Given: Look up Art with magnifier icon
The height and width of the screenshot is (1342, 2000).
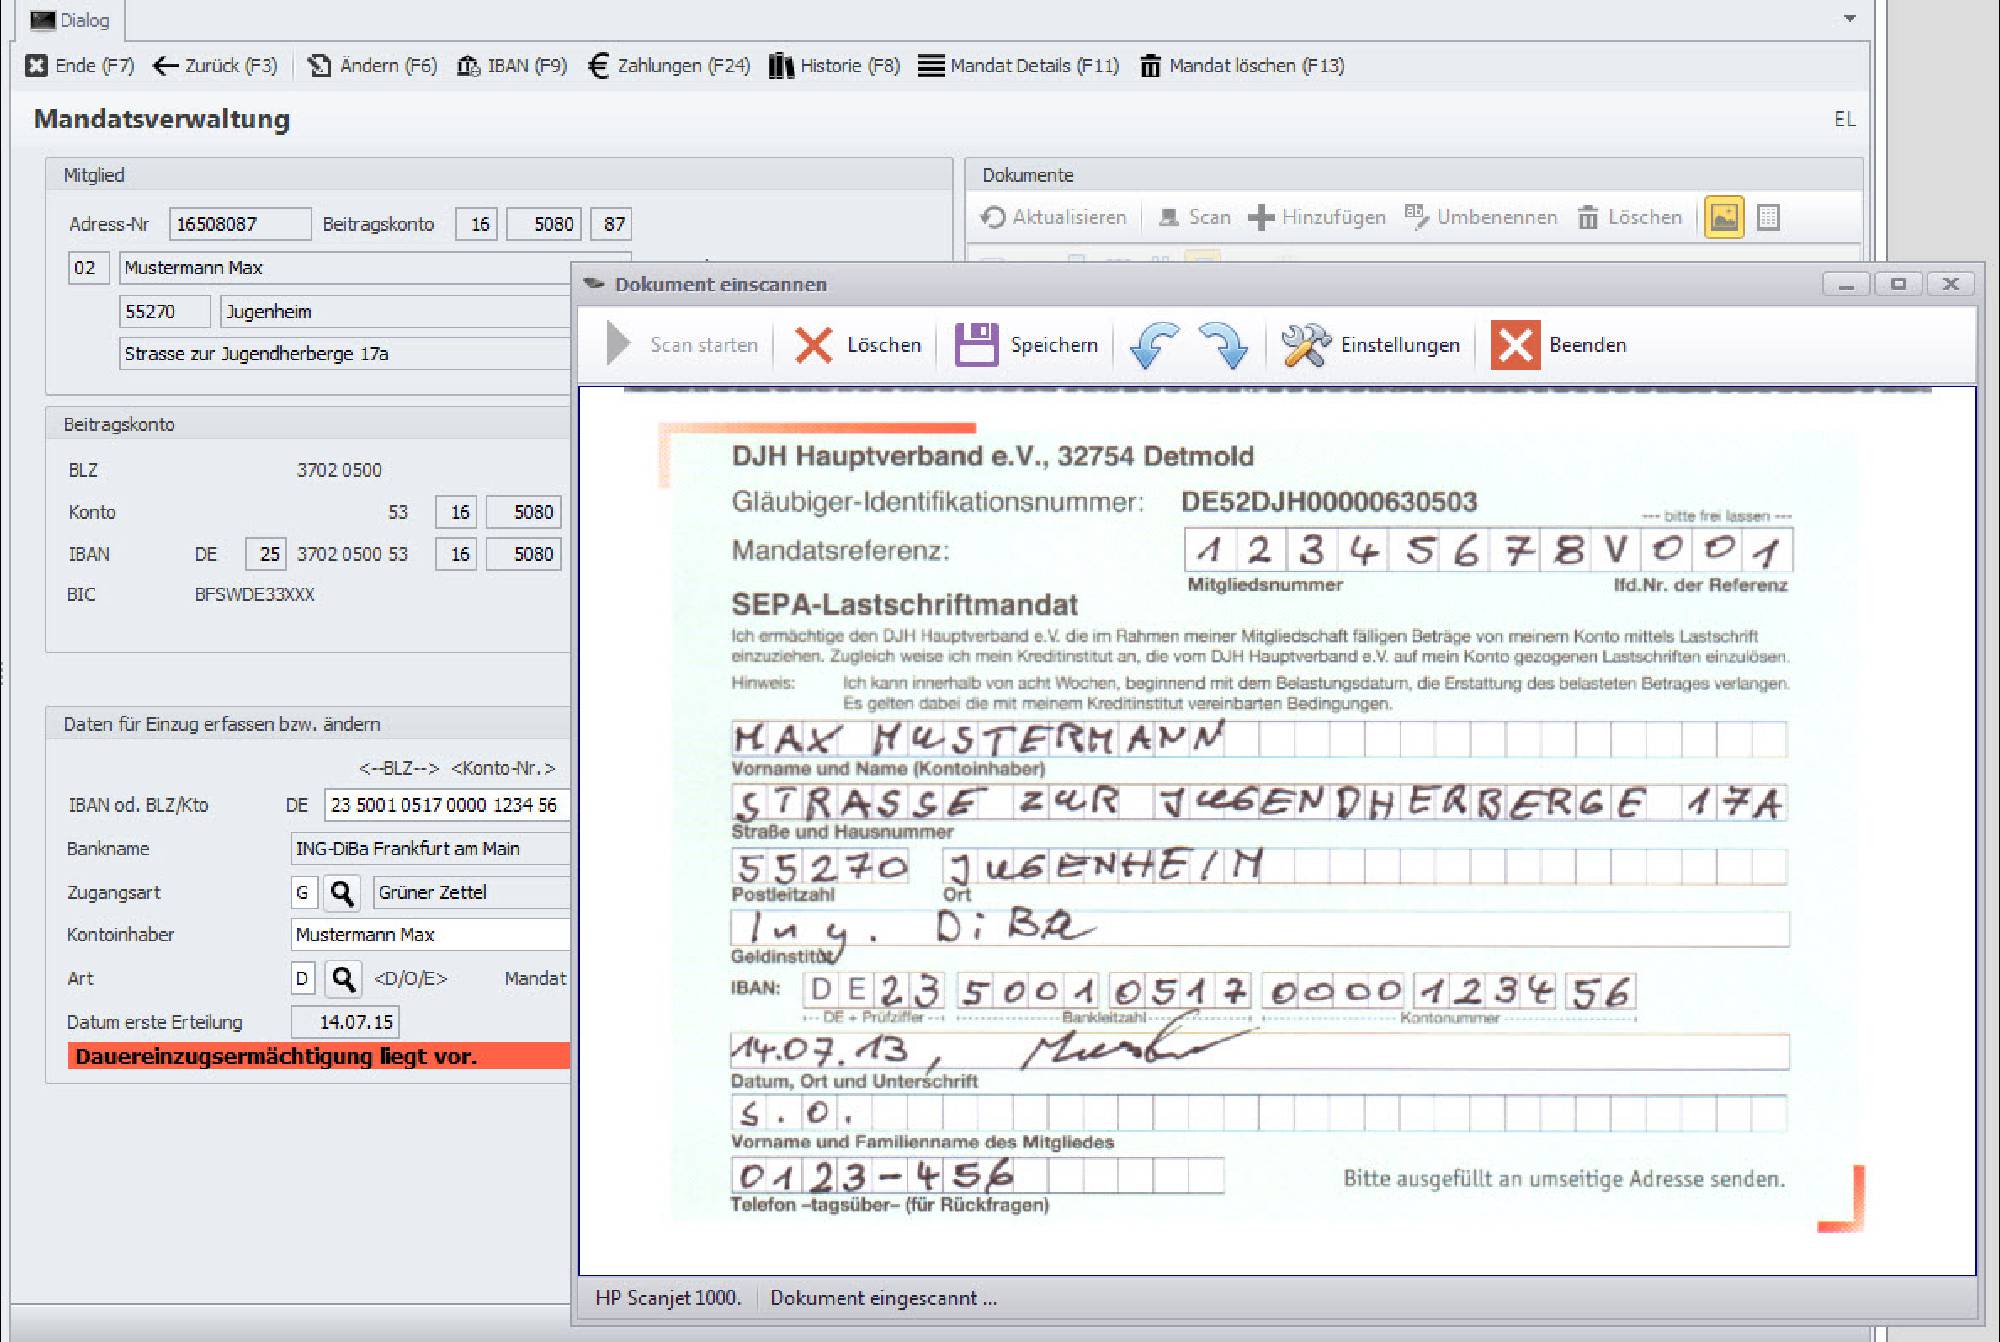Looking at the screenshot, I should pyautogui.click(x=343, y=978).
